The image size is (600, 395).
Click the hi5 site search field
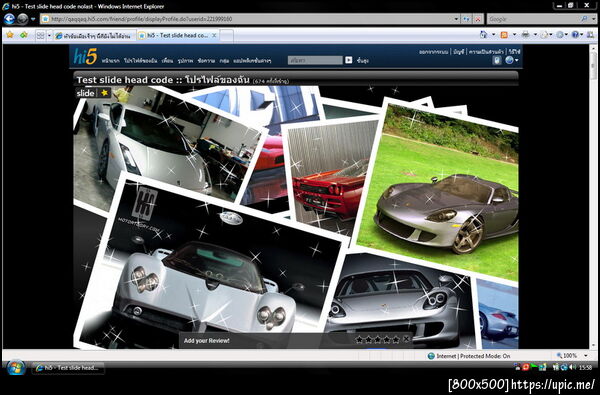(x=315, y=60)
